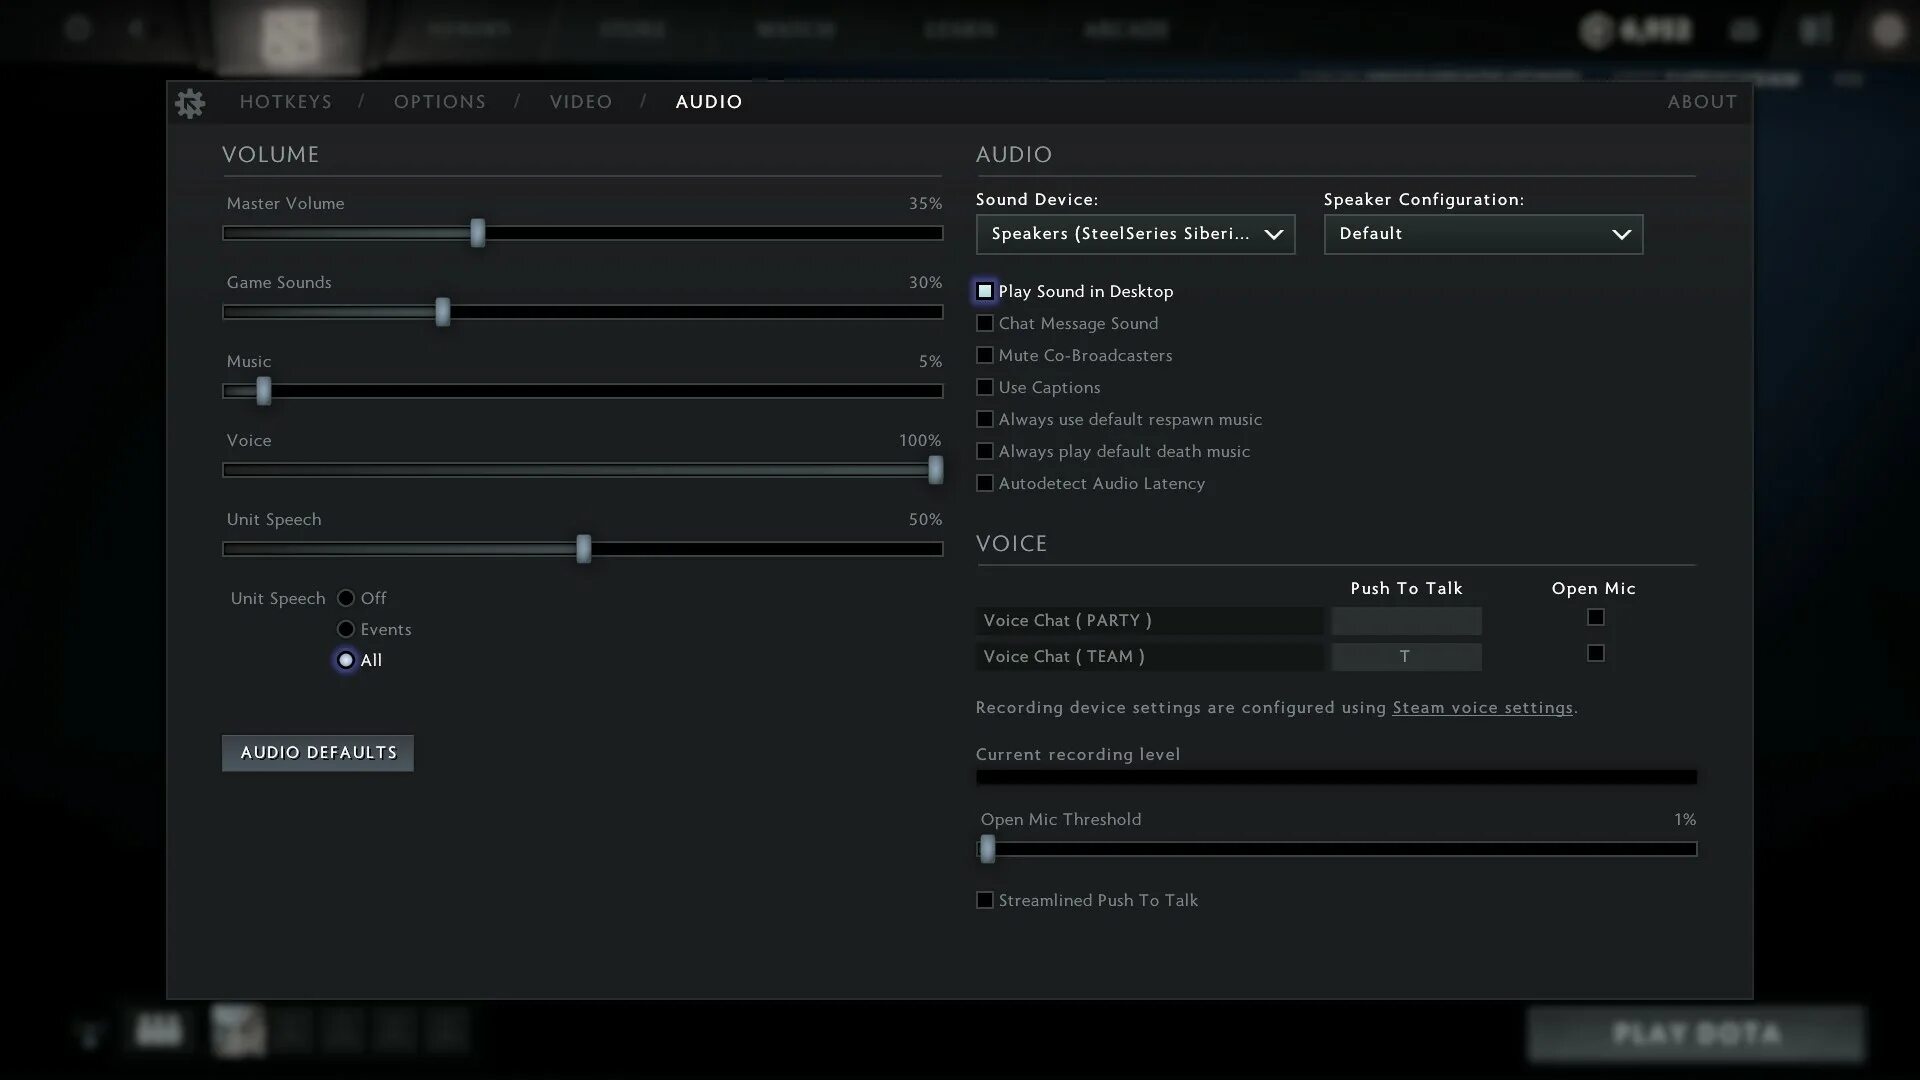Toggle Play Sound in Desktop on
Screen dimensions: 1920x1080
(x=984, y=290)
